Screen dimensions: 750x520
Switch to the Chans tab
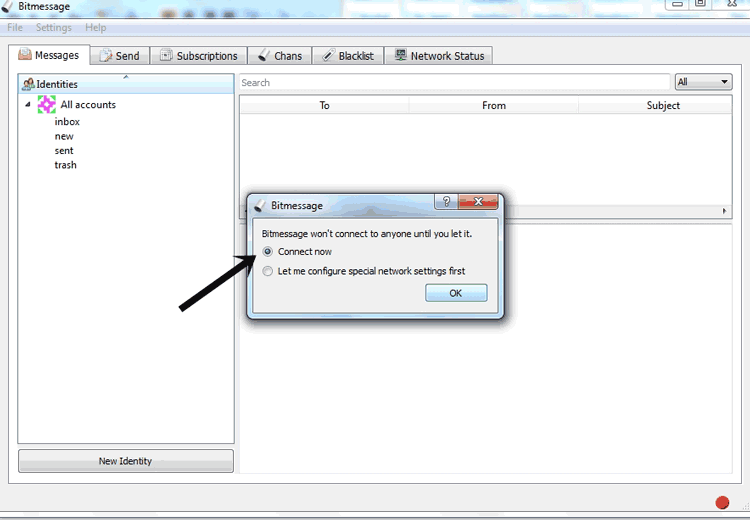(279, 56)
